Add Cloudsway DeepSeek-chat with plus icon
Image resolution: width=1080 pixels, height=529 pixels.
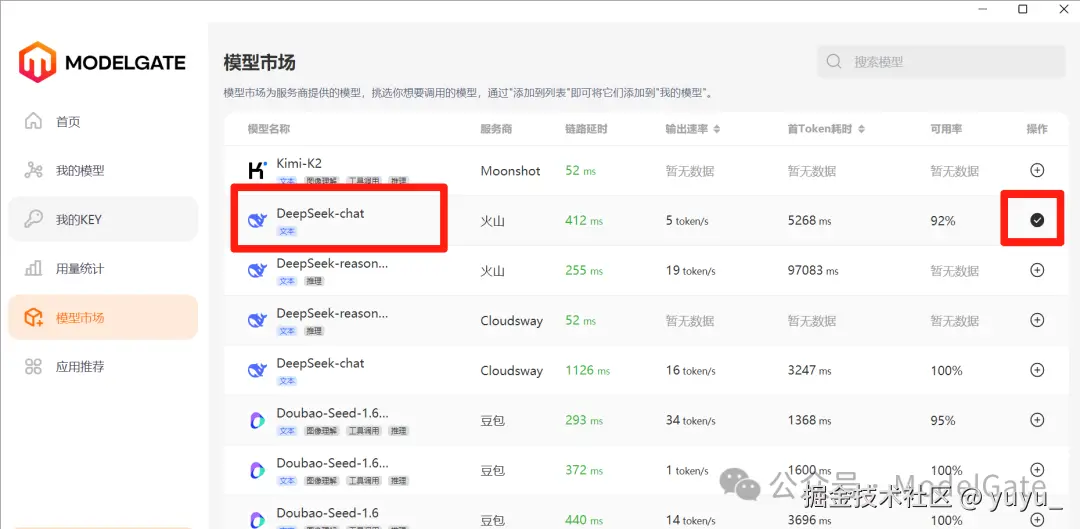[1037, 370]
